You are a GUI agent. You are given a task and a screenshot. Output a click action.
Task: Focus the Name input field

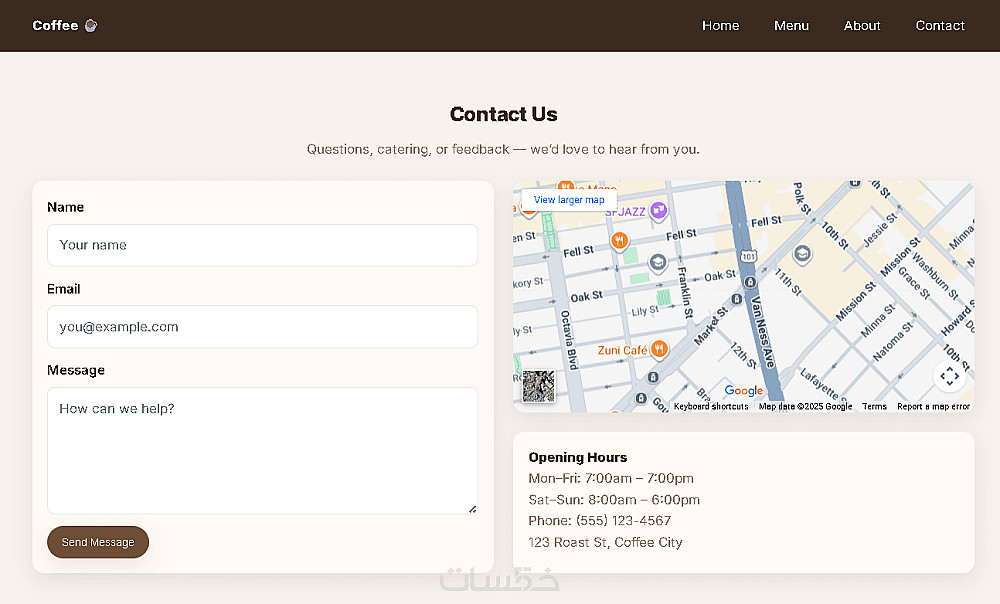pyautogui.click(x=262, y=245)
